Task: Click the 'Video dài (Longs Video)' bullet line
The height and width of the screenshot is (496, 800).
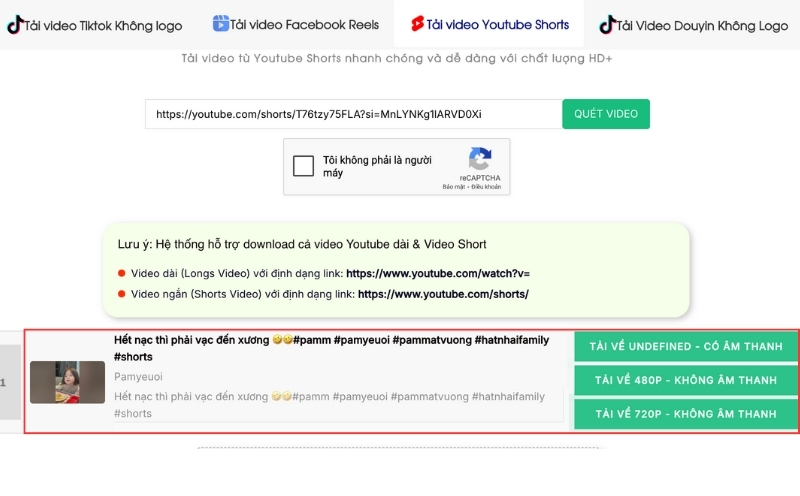Action: 330,274
